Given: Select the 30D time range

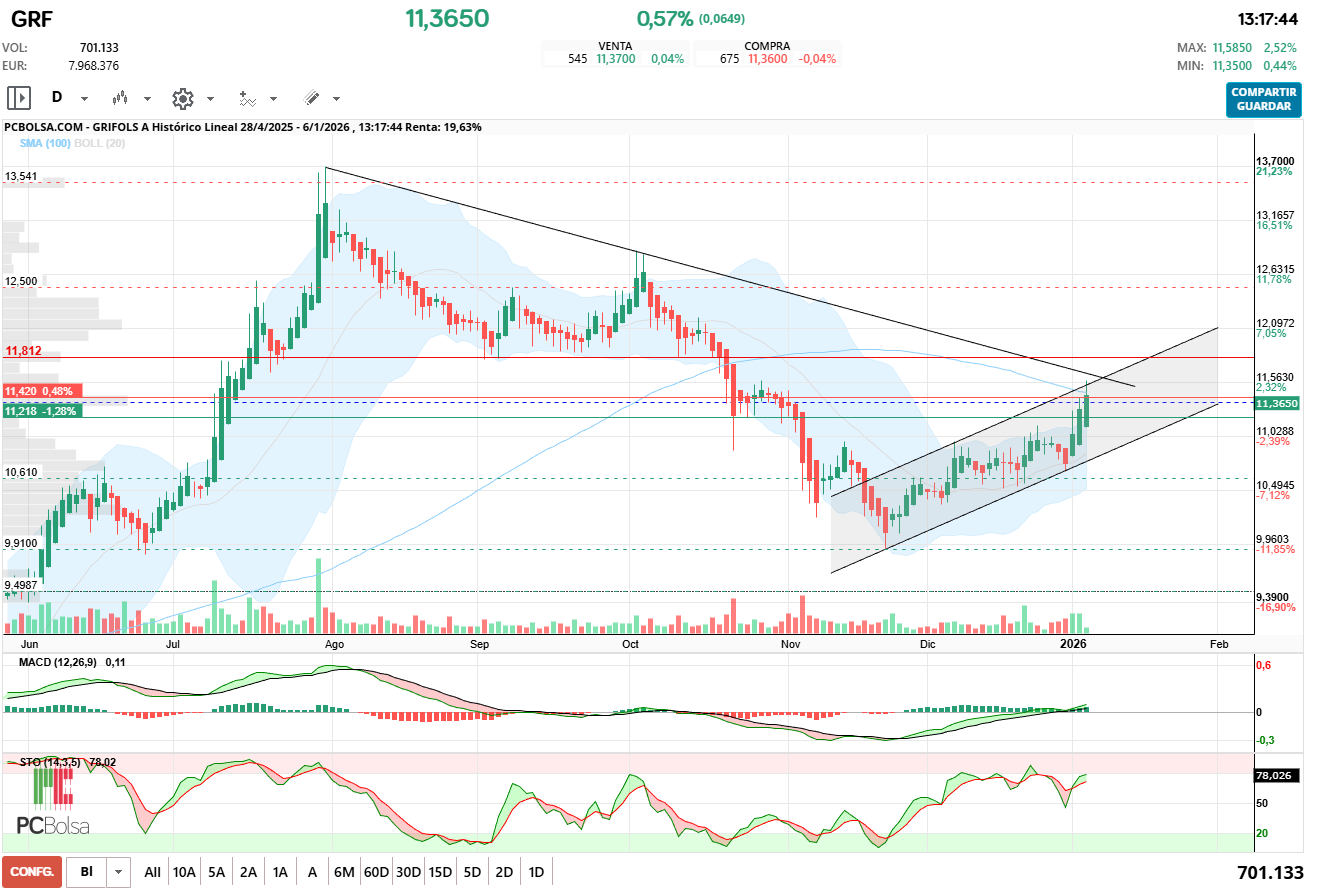Looking at the screenshot, I should [408, 872].
